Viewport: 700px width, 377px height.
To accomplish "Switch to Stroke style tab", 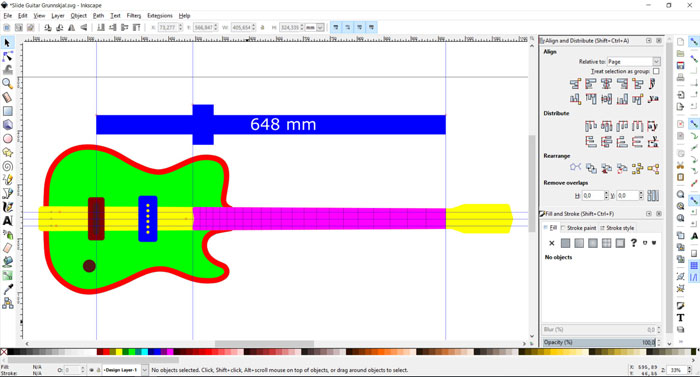I will pos(617,228).
